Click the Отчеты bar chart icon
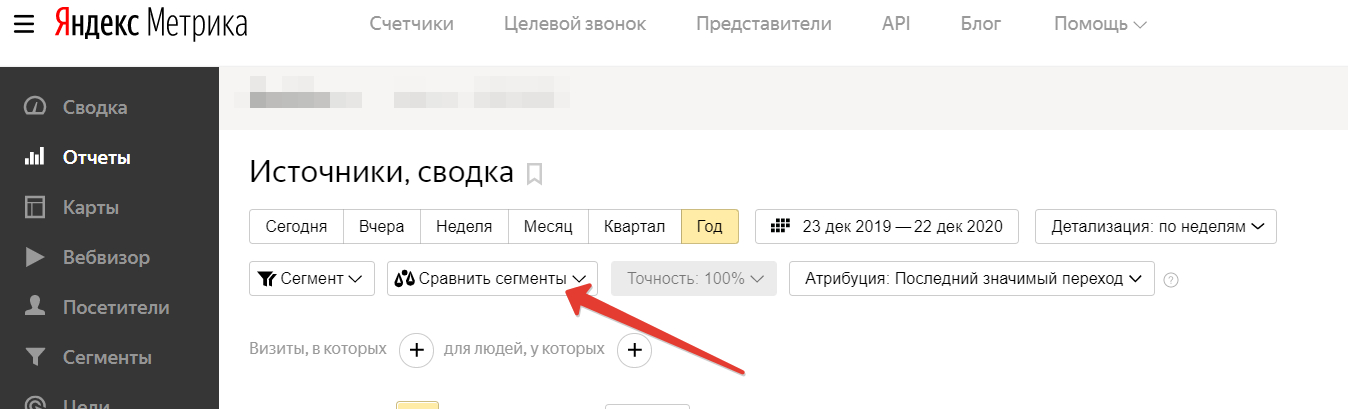The image size is (1348, 409). click(x=35, y=157)
